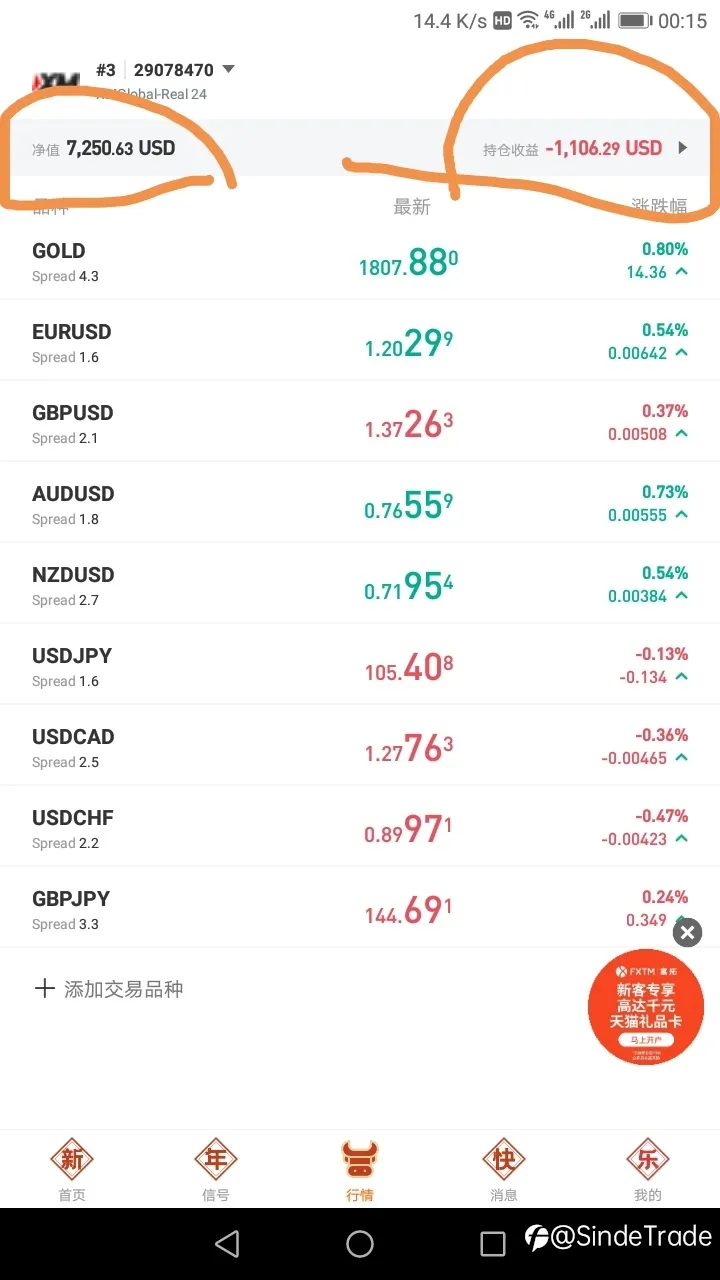Click 添加交易品种 add symbol button
720x1280 pixels.
(x=109, y=989)
